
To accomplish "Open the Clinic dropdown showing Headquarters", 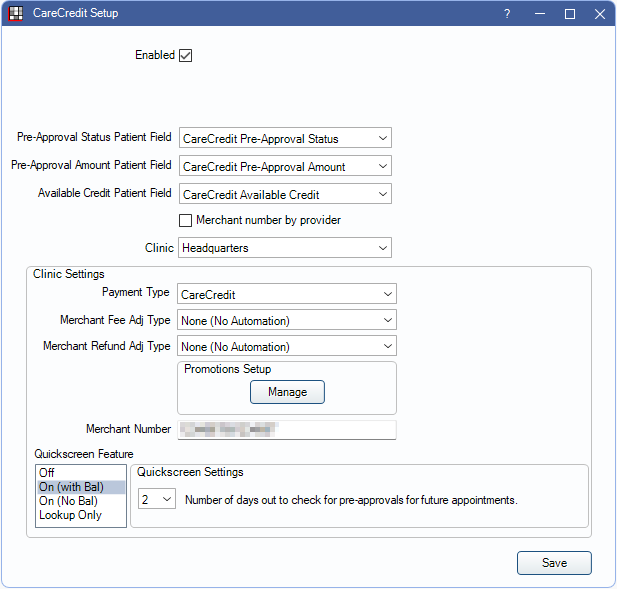I will (x=285, y=247).
